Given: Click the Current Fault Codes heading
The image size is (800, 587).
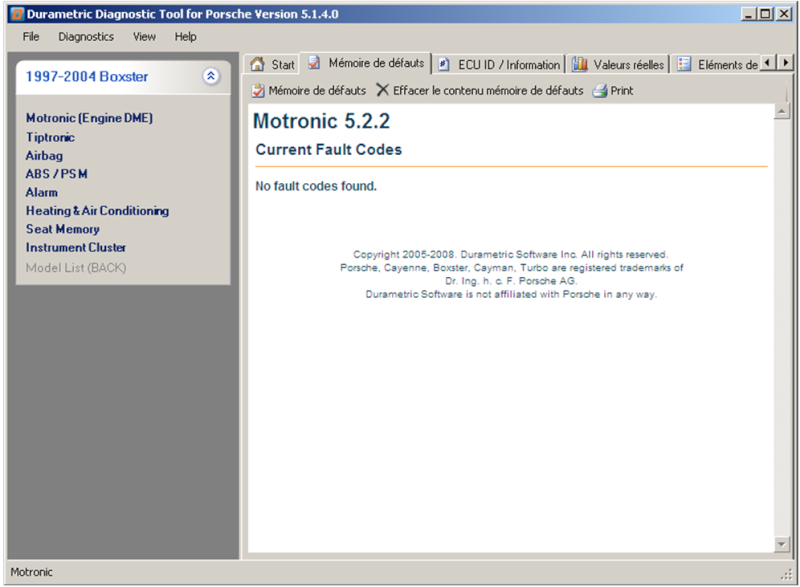Looking at the screenshot, I should (329, 149).
